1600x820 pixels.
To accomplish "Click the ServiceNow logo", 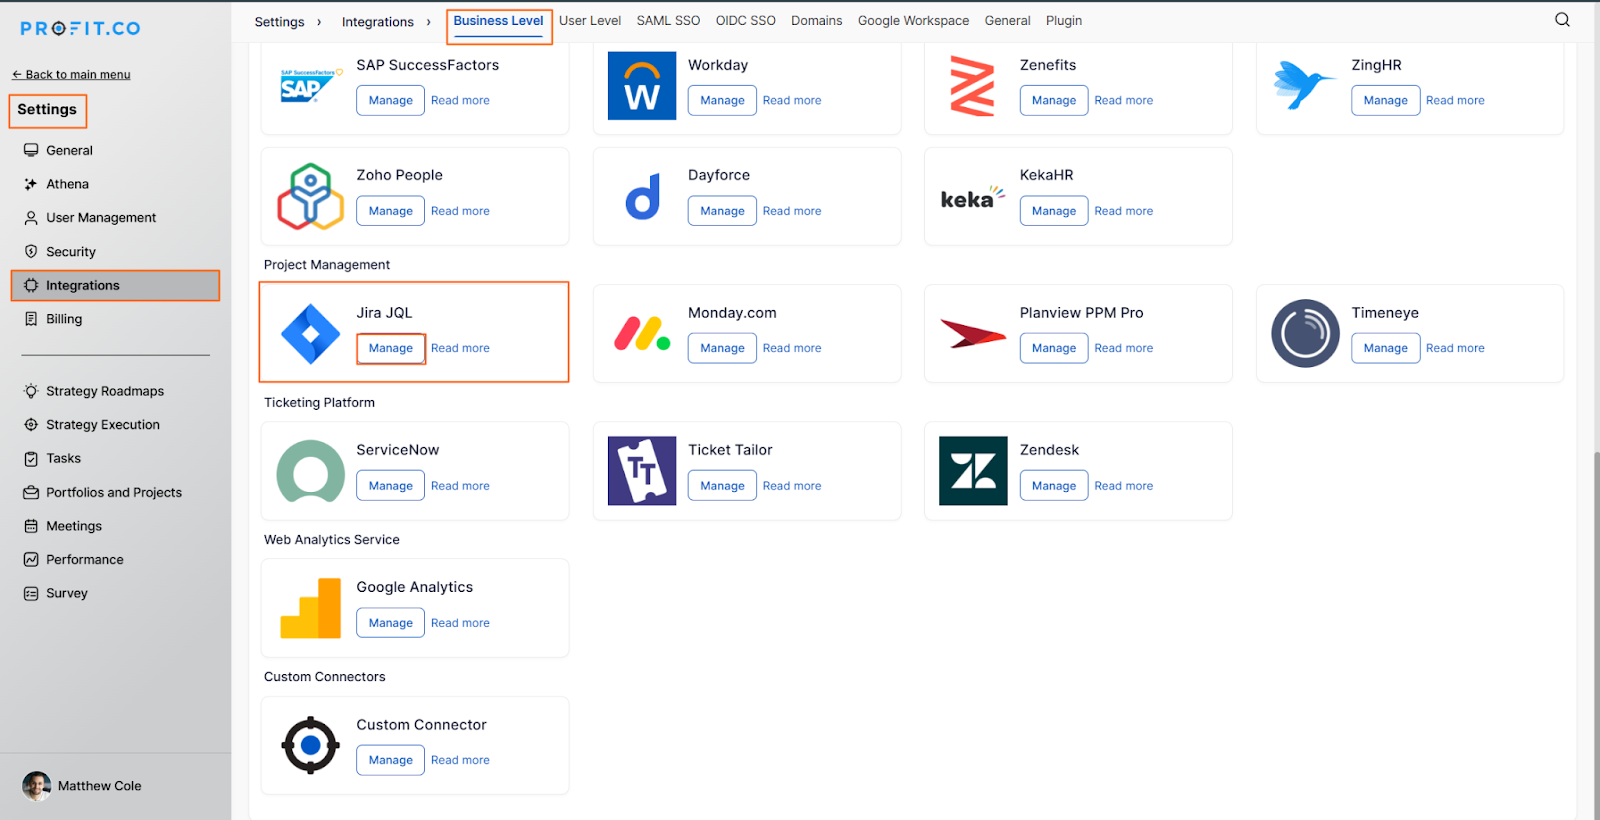I will 311,471.
